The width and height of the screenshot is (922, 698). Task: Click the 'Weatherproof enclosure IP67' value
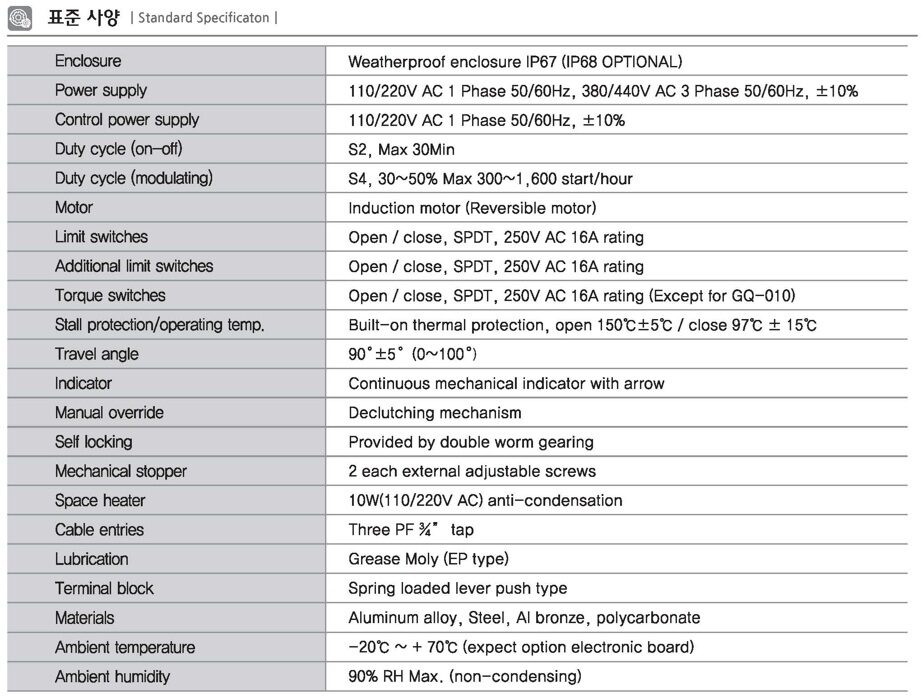tap(515, 62)
